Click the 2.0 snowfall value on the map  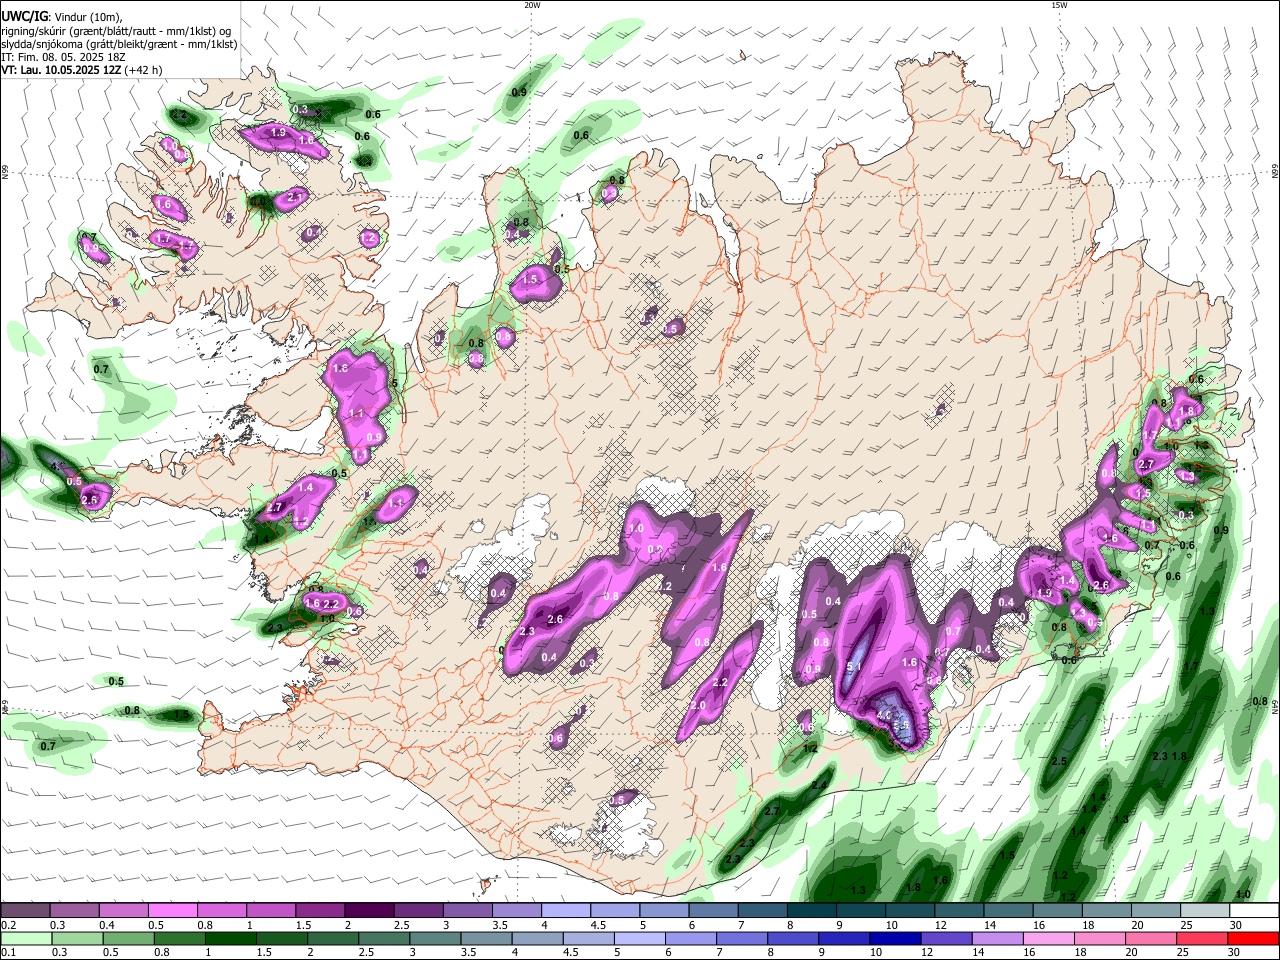click(698, 706)
